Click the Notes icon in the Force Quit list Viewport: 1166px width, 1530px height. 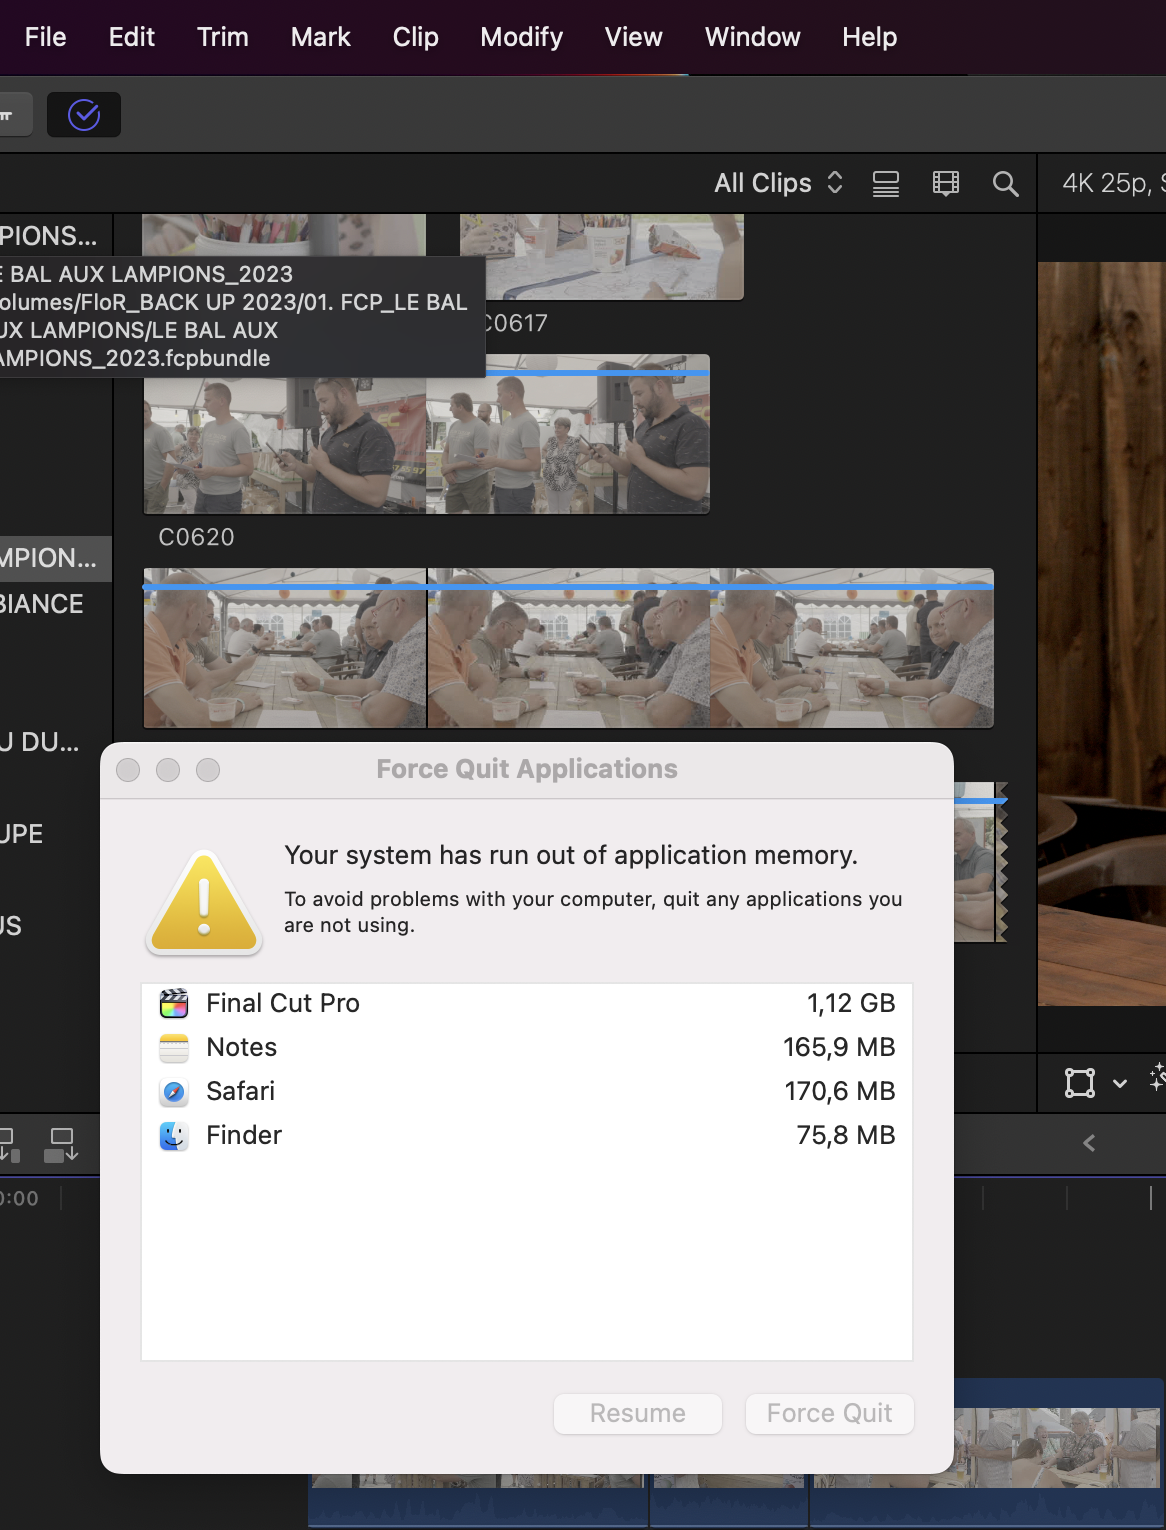(174, 1047)
